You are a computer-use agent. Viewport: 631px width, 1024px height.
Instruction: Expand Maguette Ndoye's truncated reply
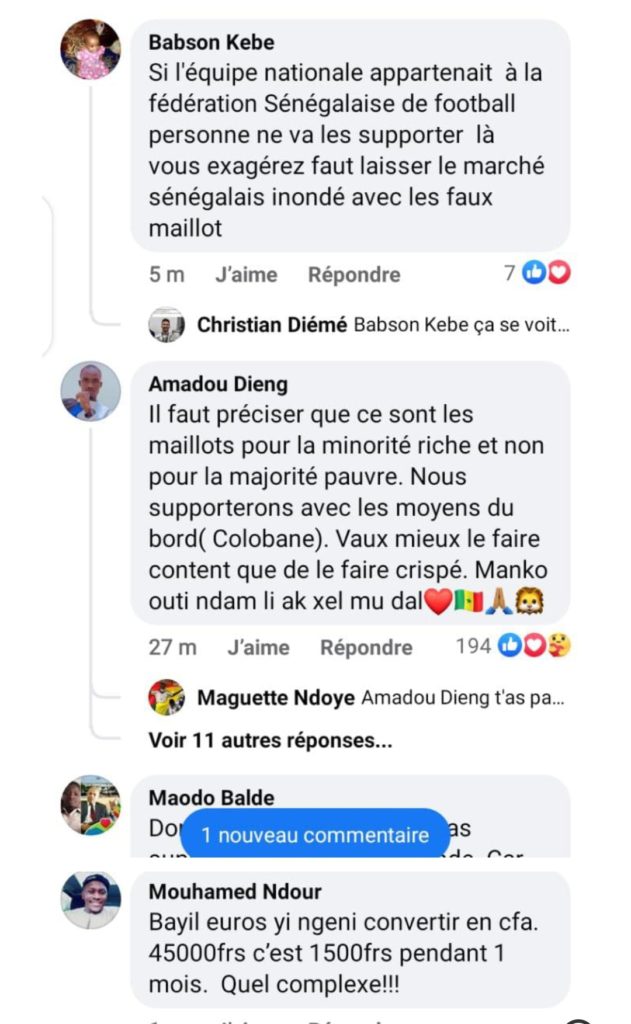[x=462, y=698]
